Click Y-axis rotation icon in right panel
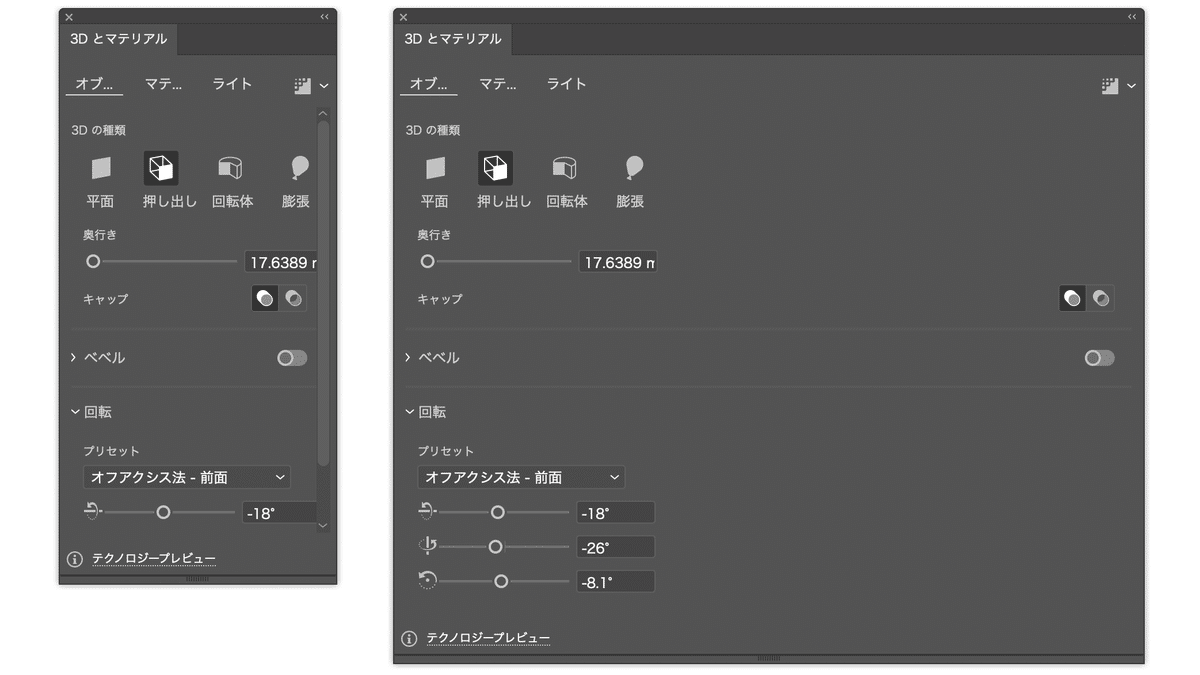The height and width of the screenshot is (675, 1200). (427, 546)
